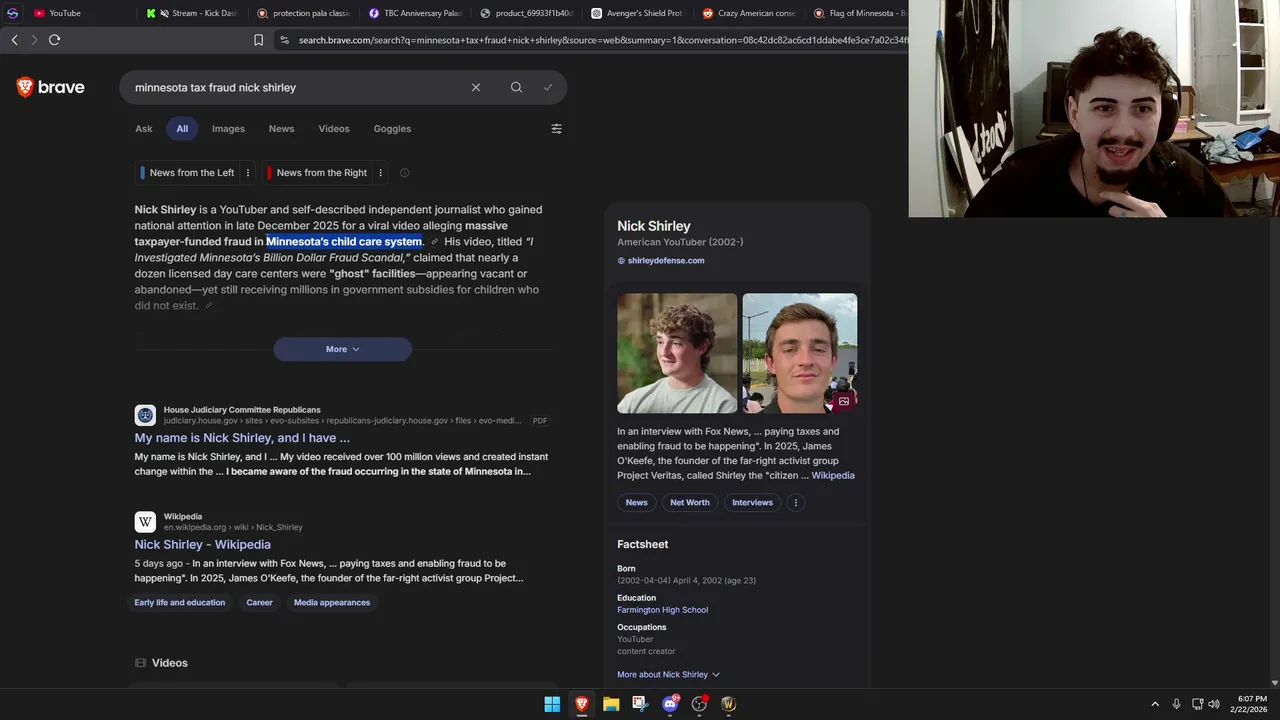Image resolution: width=1280 pixels, height=720 pixels.
Task: Open volume control in system tray
Action: pos(1214,704)
